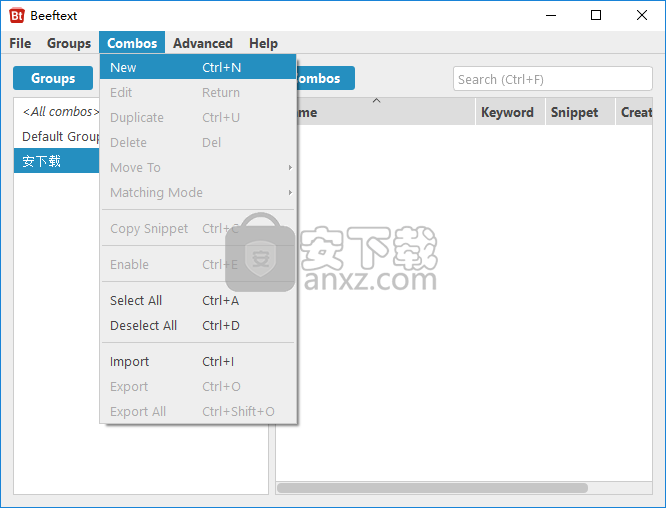Select the <All combos> group entry
The height and width of the screenshot is (508, 666).
click(58, 112)
